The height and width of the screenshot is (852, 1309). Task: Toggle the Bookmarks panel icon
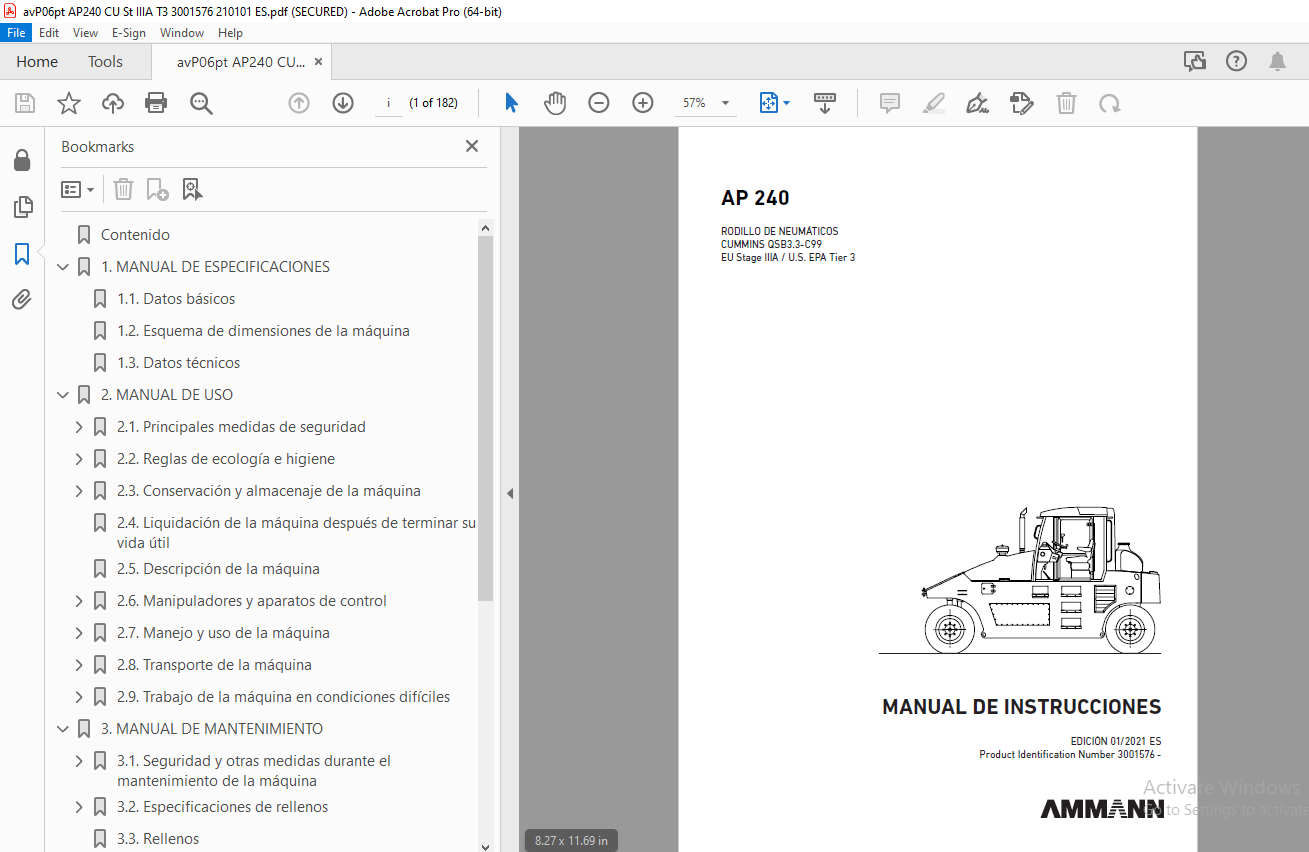coord(22,254)
